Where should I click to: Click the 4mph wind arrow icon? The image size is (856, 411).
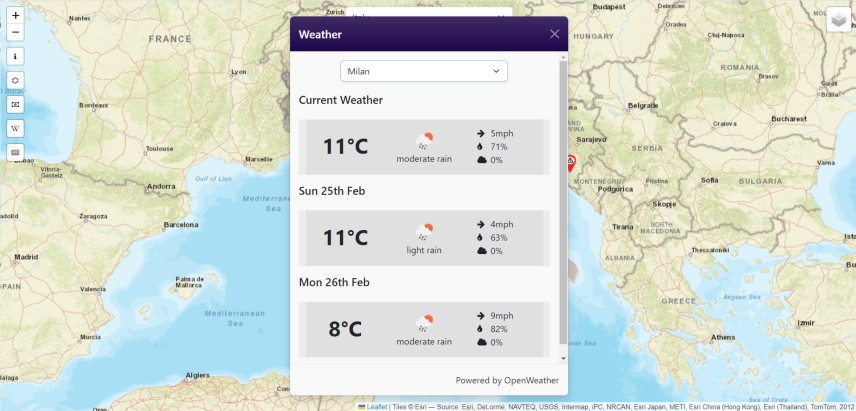(481, 224)
